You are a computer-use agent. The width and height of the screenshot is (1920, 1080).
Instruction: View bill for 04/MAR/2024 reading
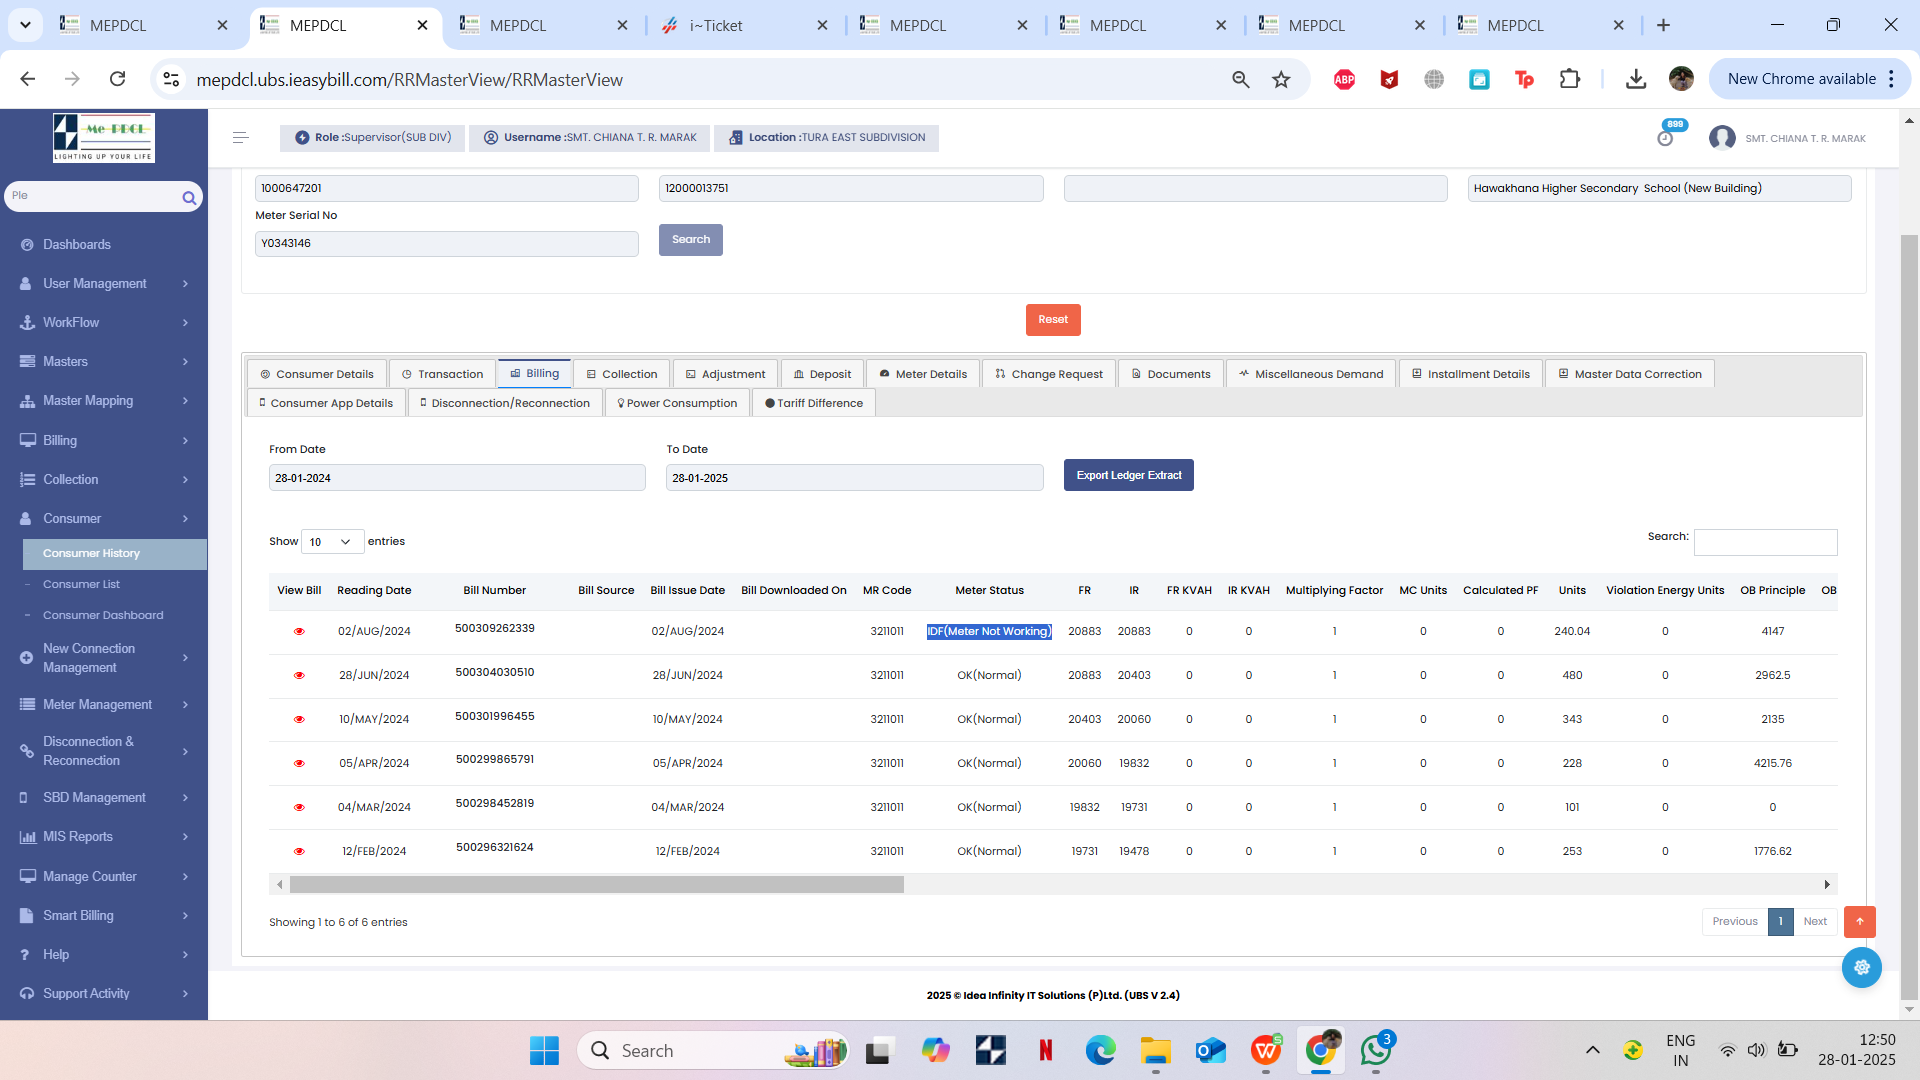(299, 808)
